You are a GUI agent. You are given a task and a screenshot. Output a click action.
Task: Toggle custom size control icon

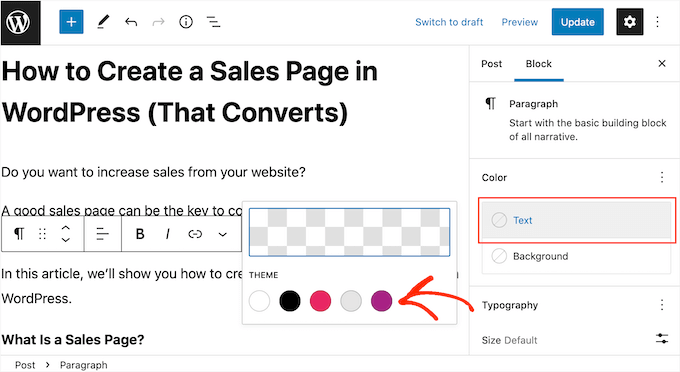pos(662,339)
